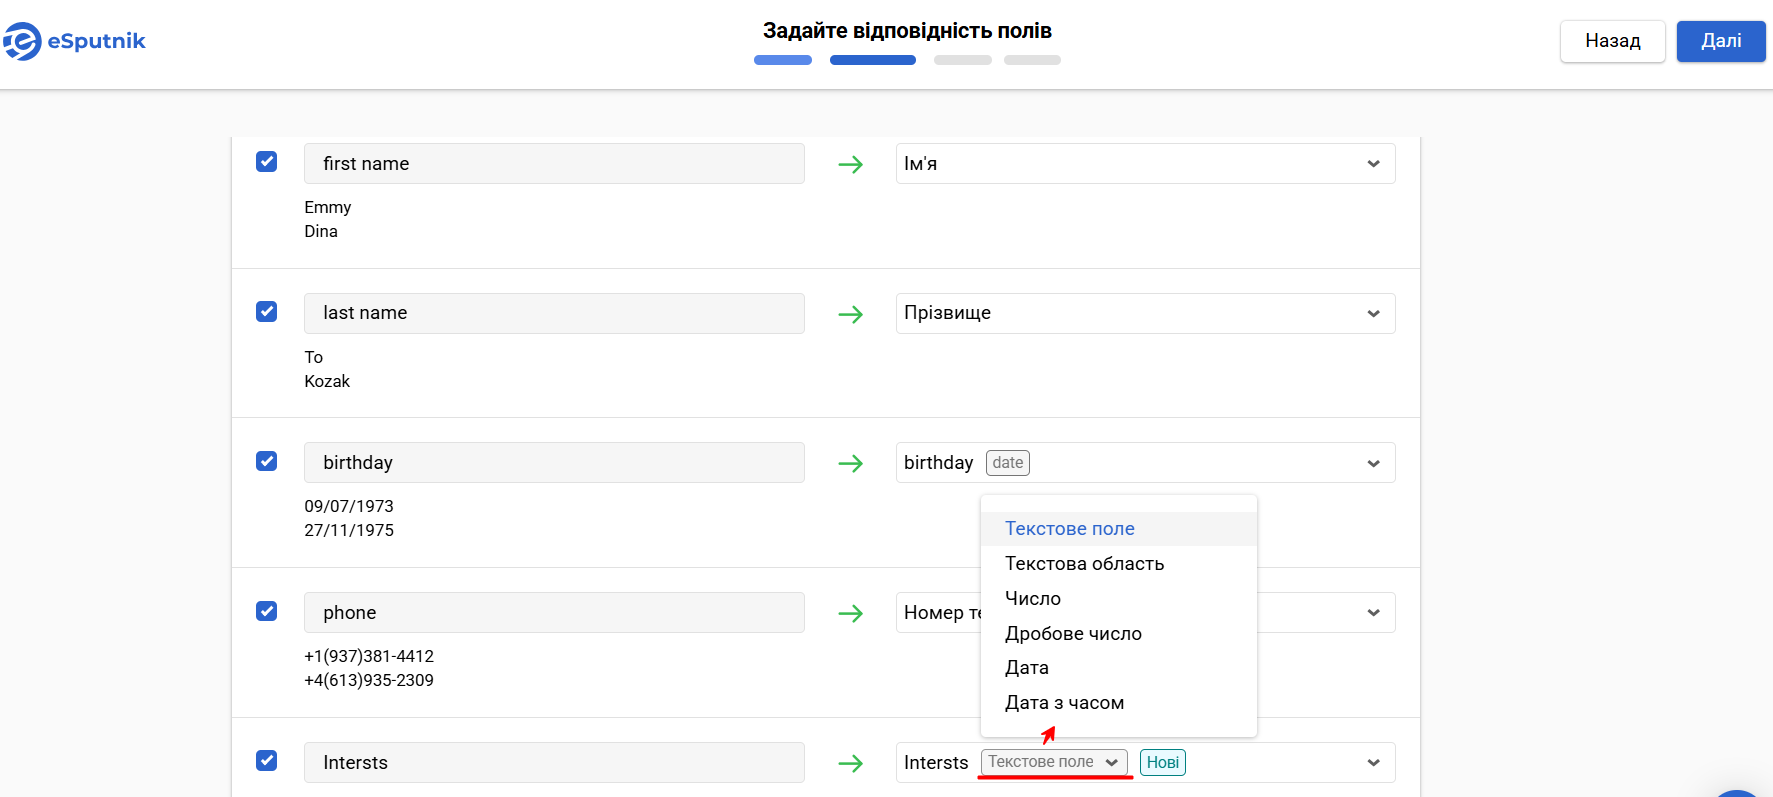
Task: Click the eSputnik logo
Action: [74, 41]
